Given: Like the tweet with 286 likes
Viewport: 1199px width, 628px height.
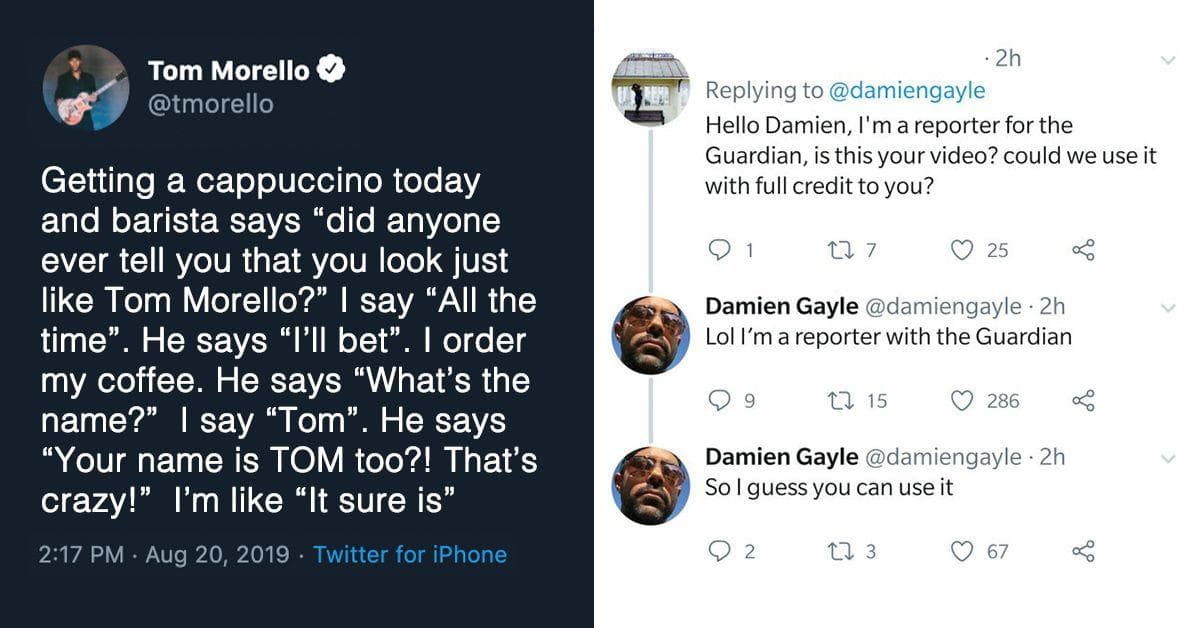Looking at the screenshot, I should (x=962, y=401).
